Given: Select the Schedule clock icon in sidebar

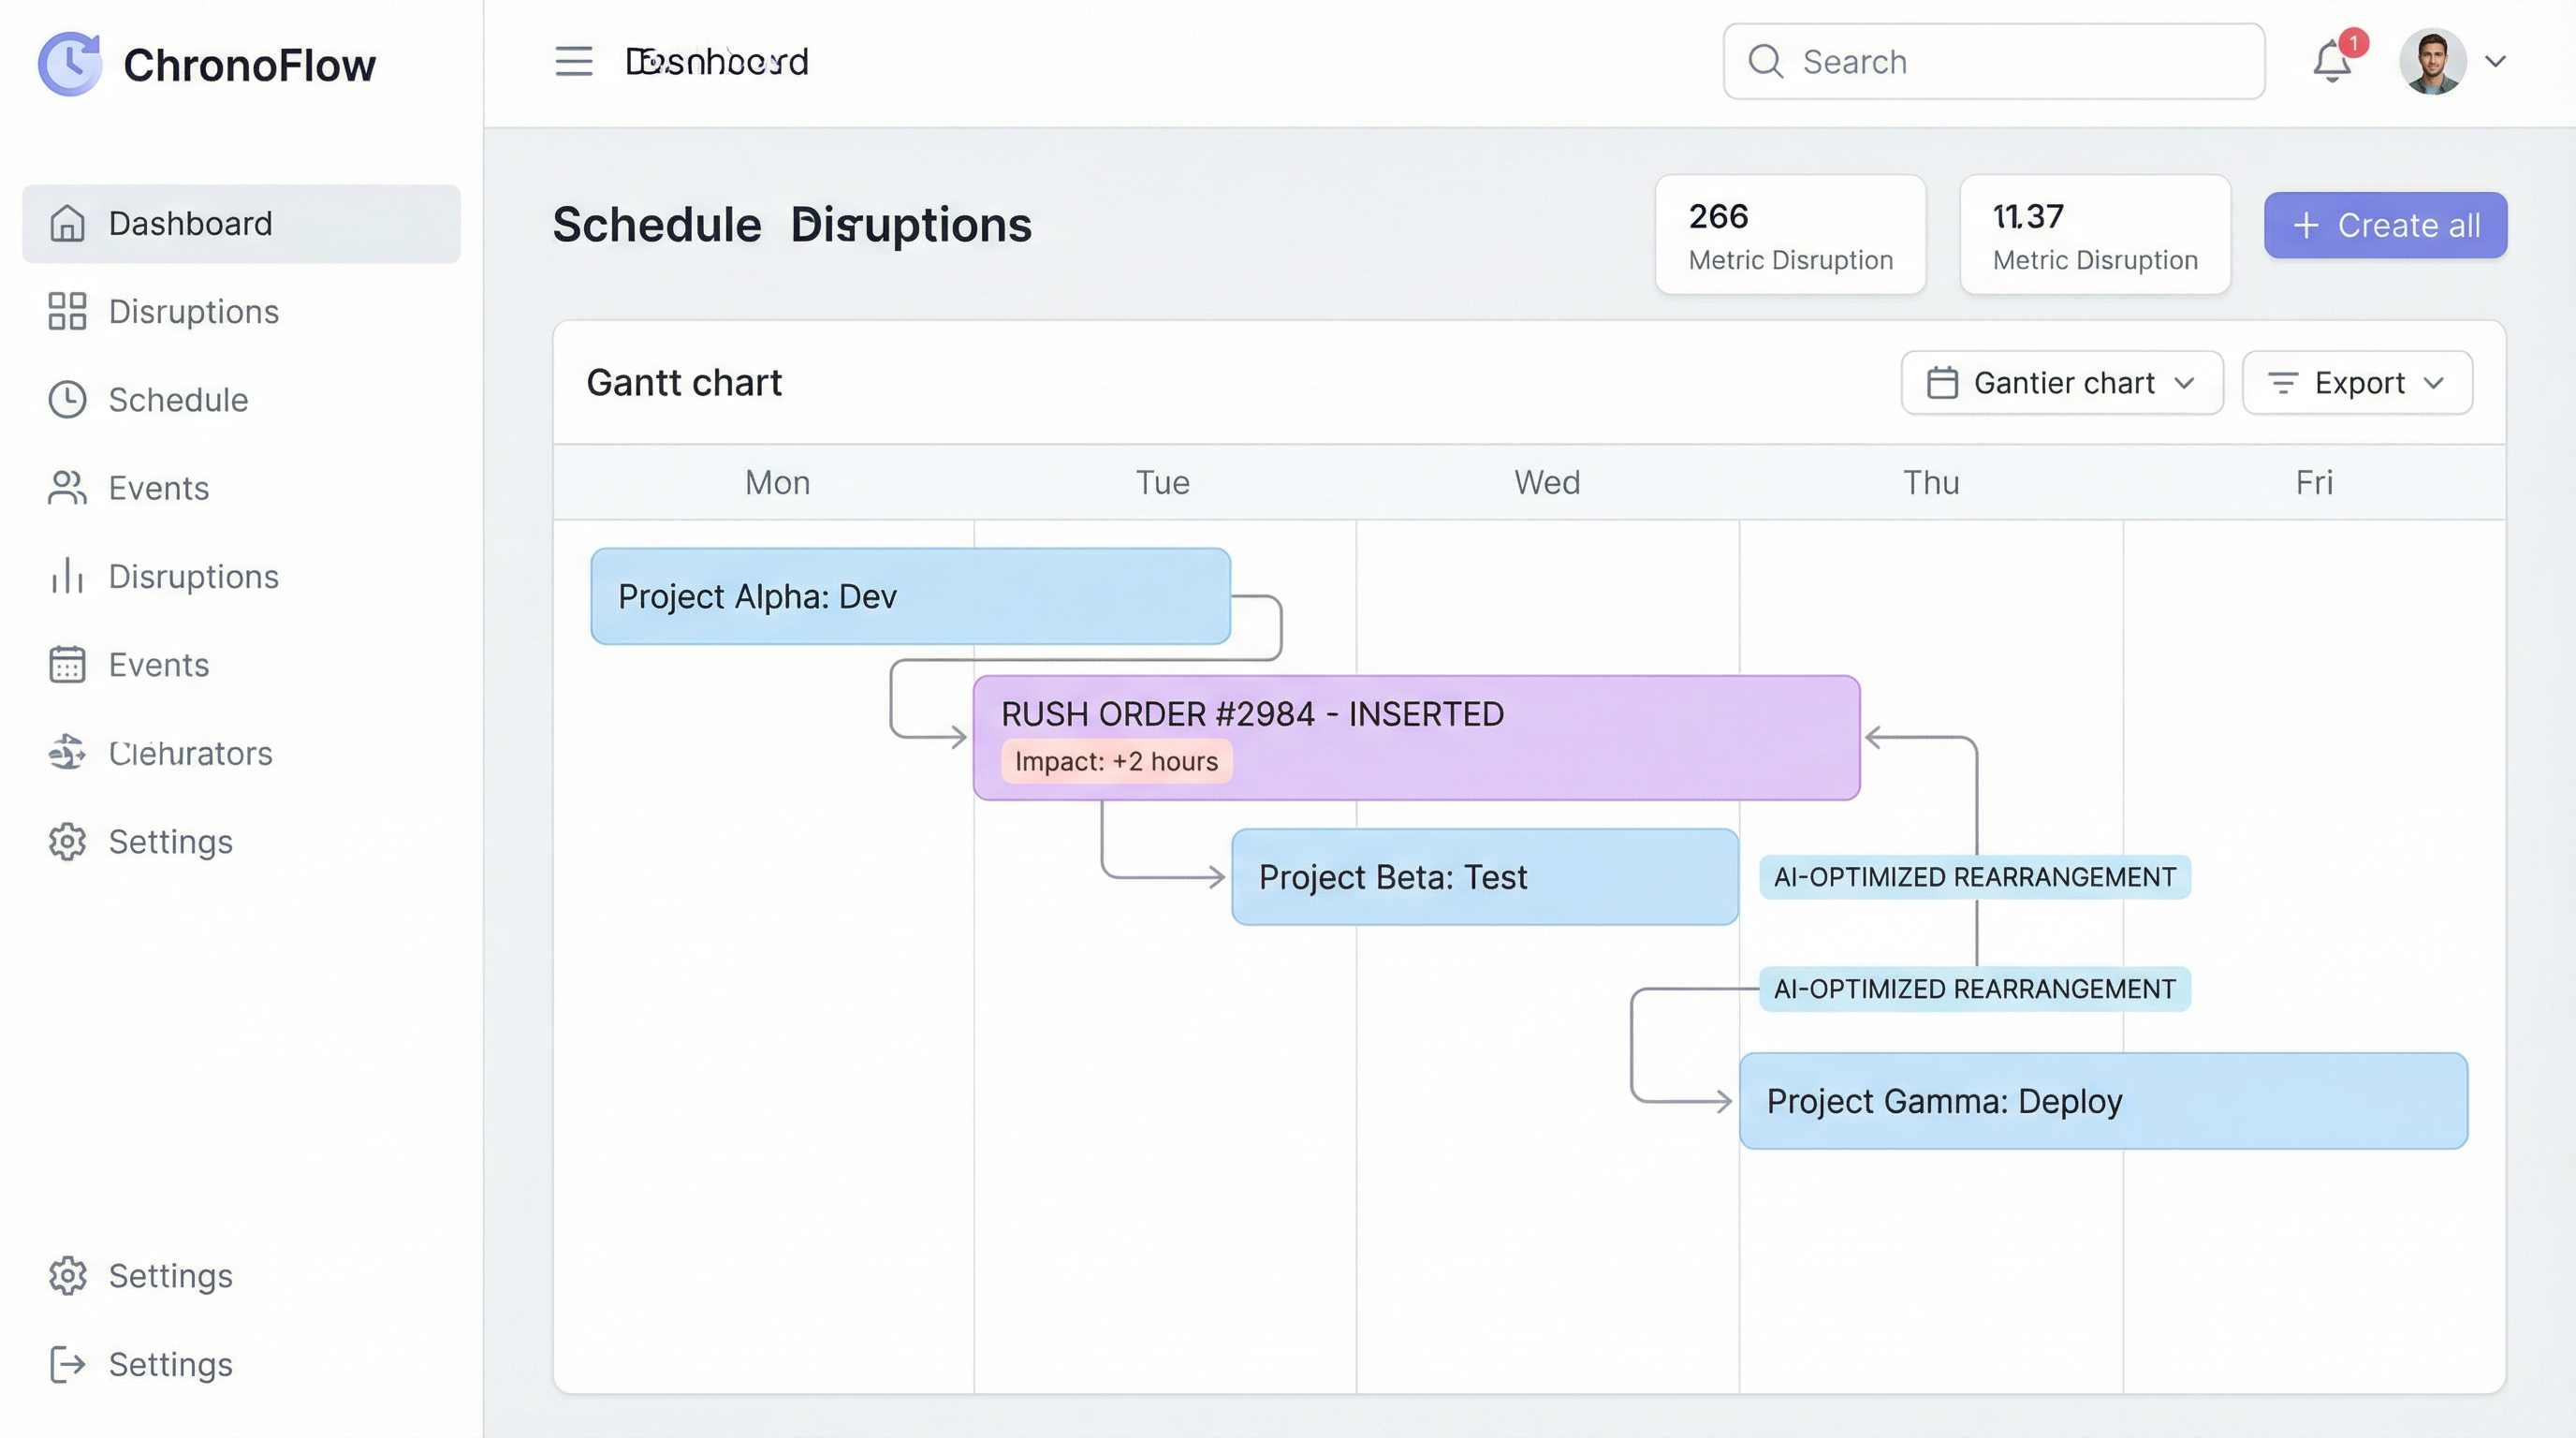Looking at the screenshot, I should (67, 400).
